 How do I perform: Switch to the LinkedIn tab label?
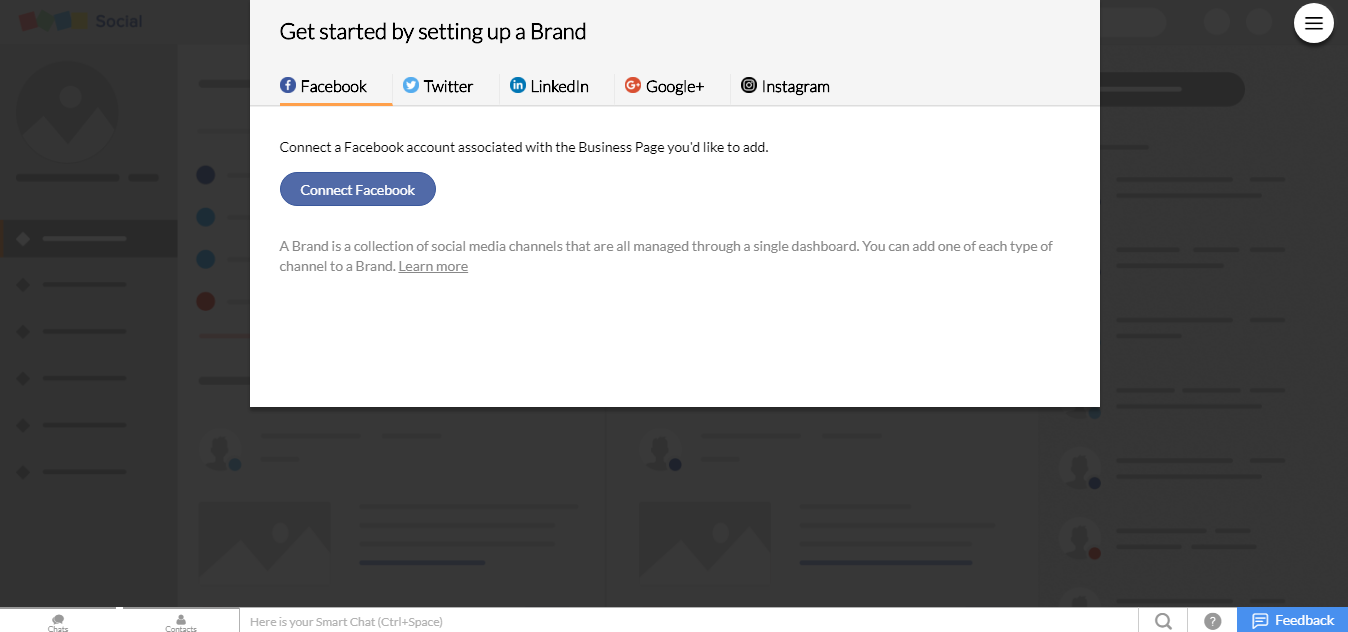click(559, 87)
